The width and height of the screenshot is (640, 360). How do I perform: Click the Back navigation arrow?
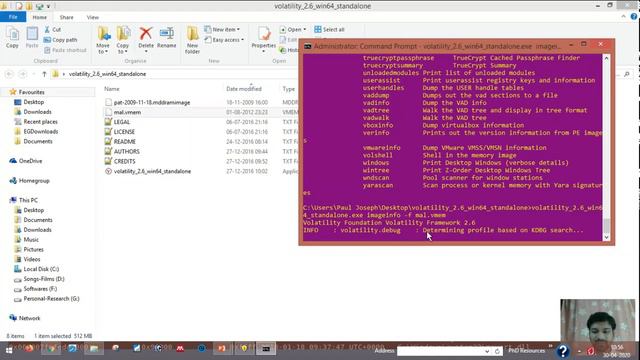9,74
